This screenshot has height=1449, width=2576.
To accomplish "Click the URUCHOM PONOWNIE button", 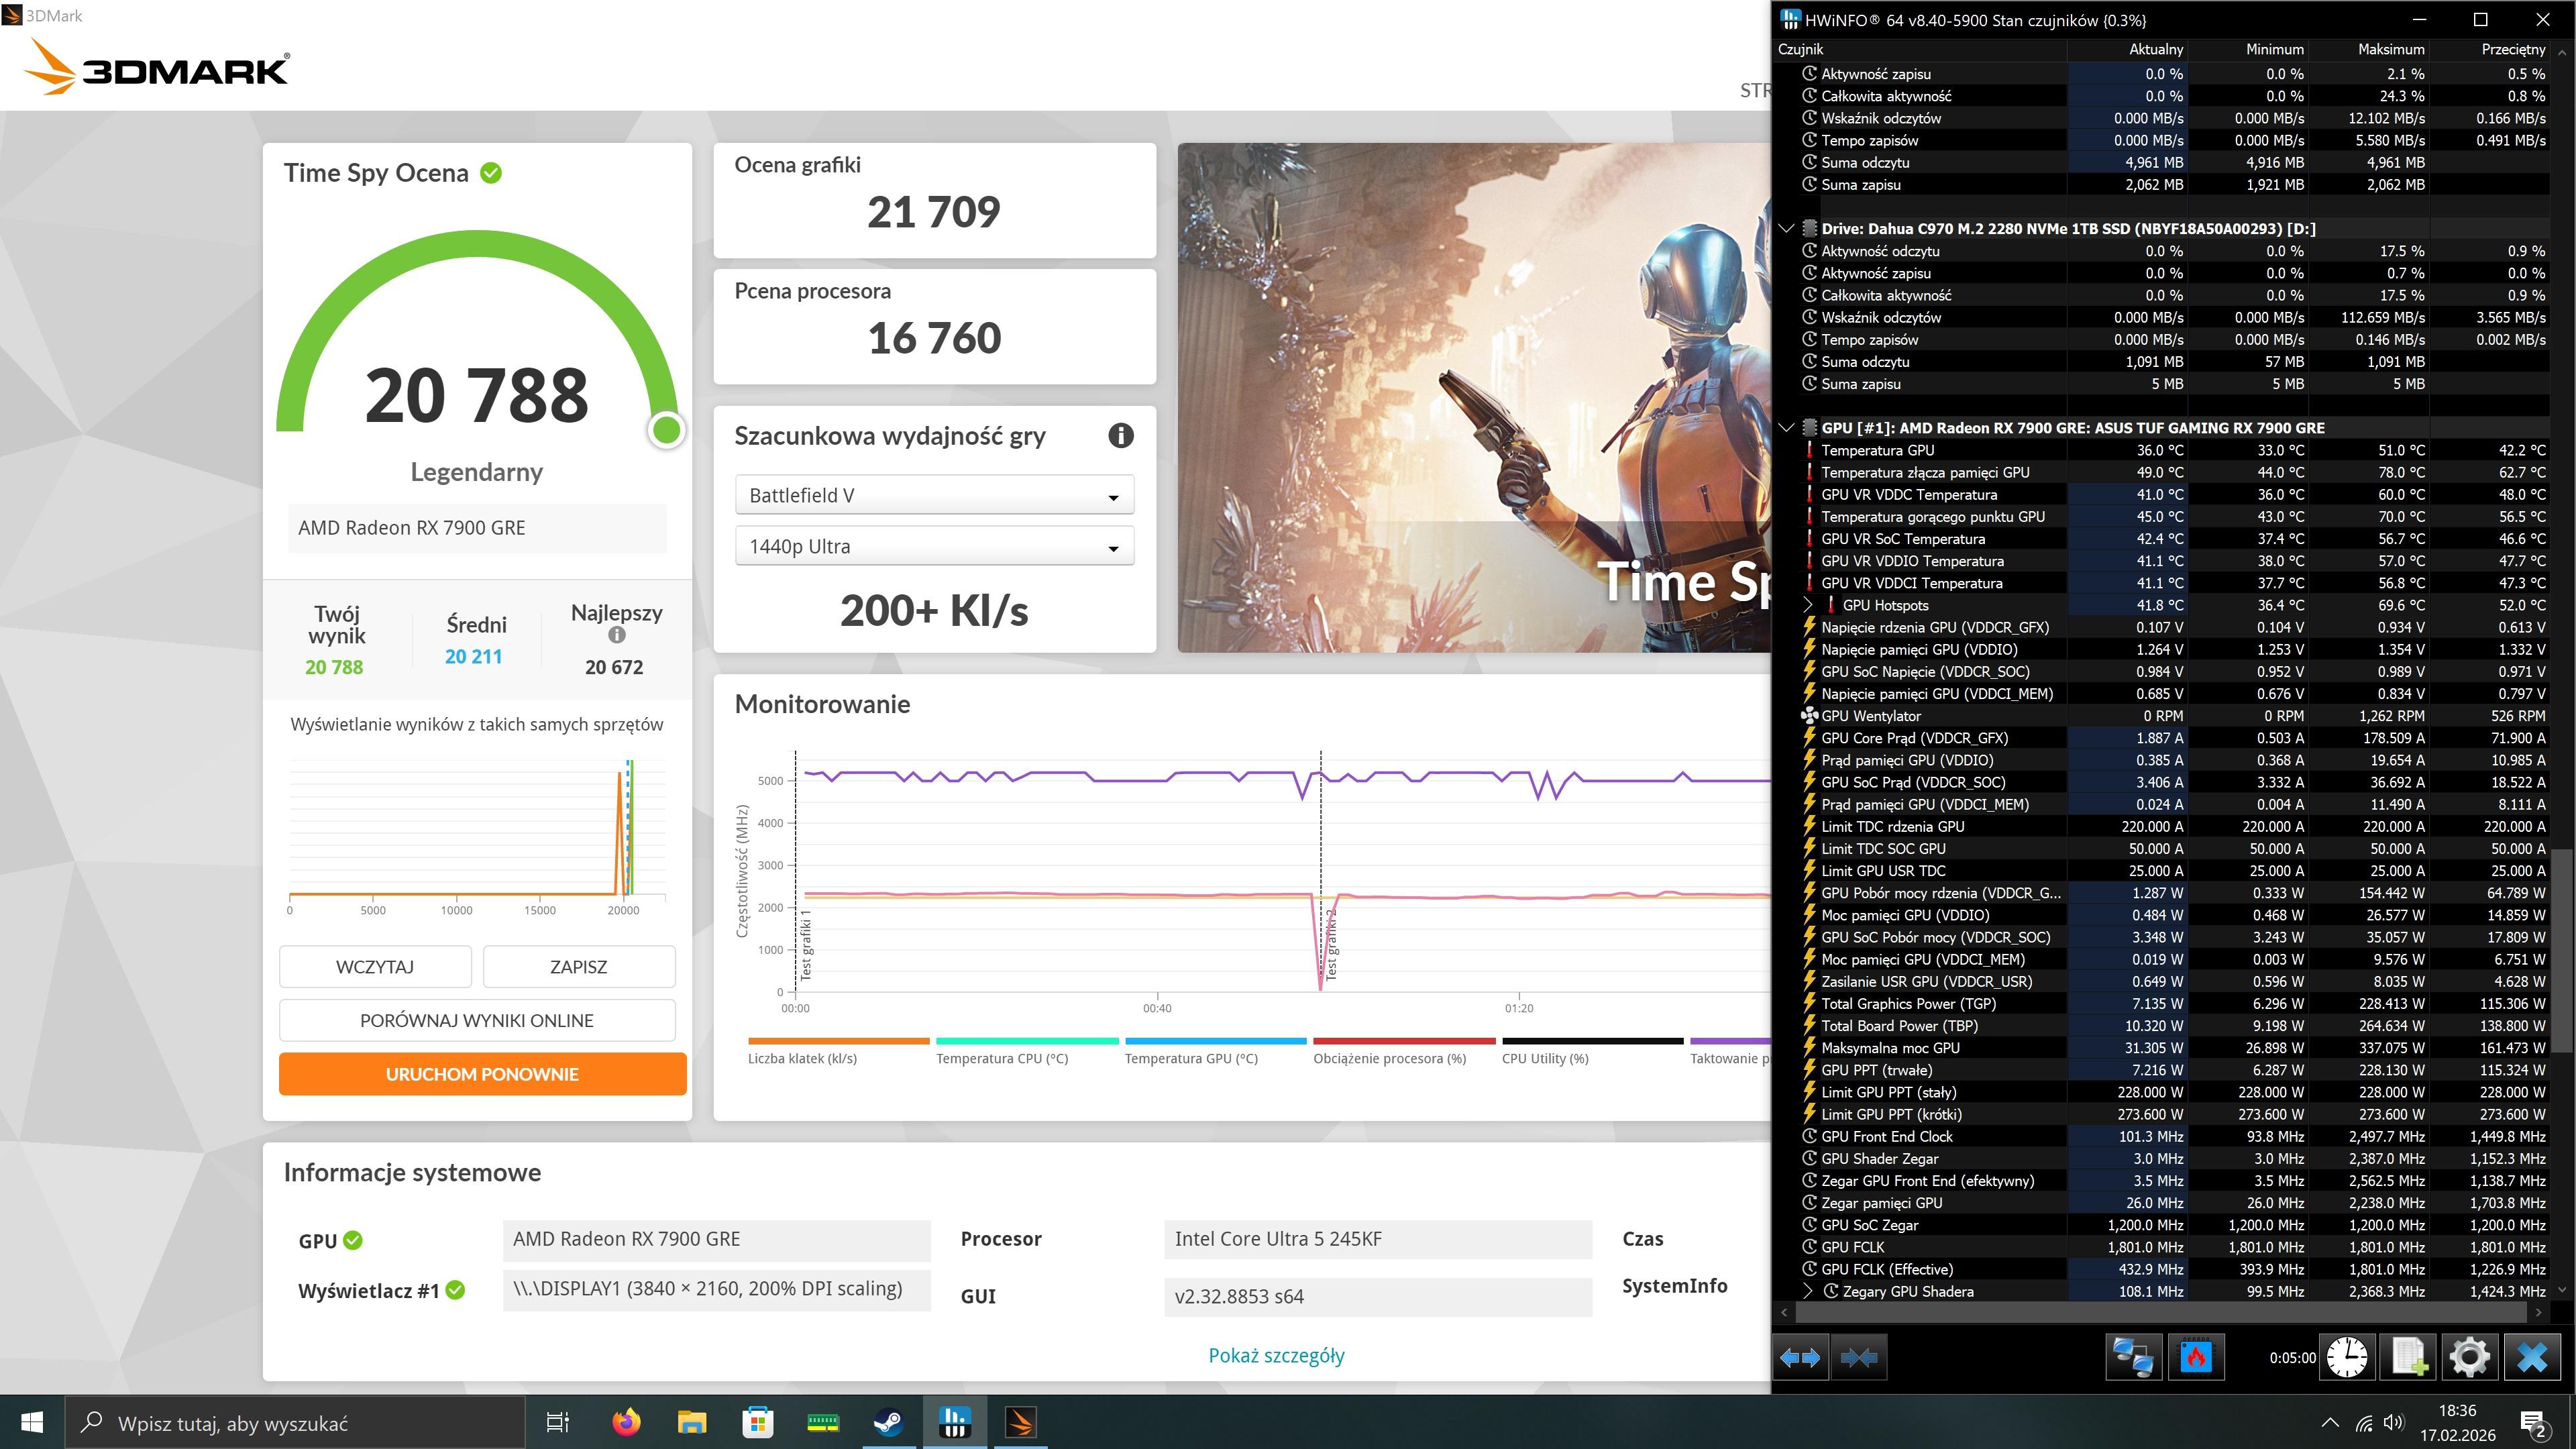I will (482, 1074).
